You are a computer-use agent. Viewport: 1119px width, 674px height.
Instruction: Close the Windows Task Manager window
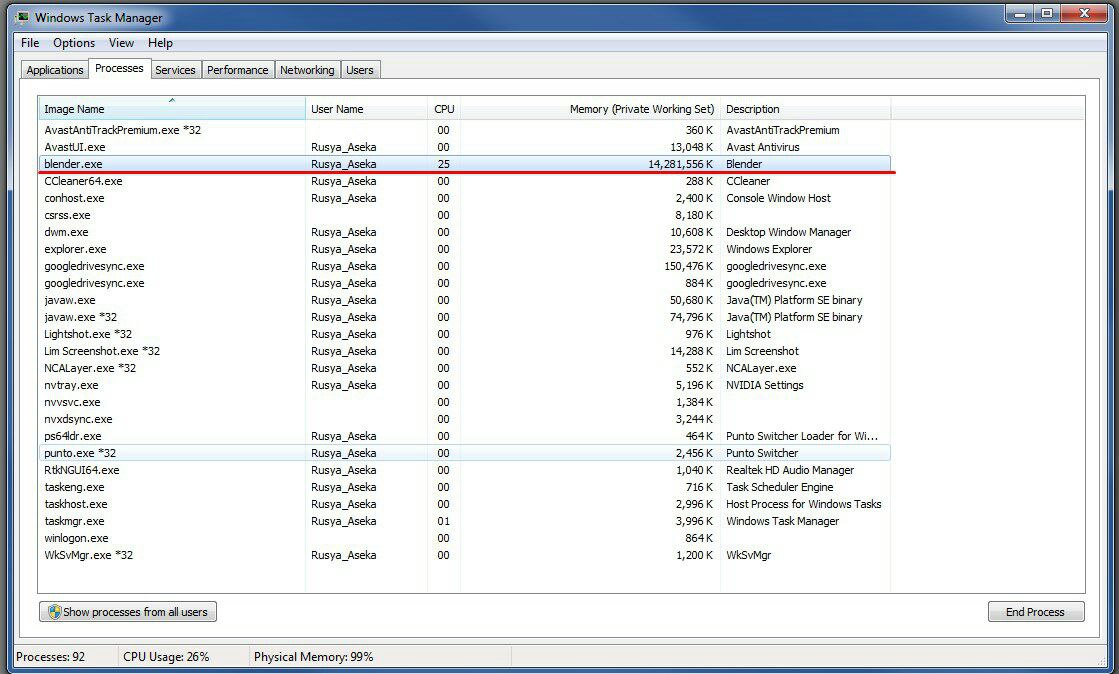tap(1085, 14)
